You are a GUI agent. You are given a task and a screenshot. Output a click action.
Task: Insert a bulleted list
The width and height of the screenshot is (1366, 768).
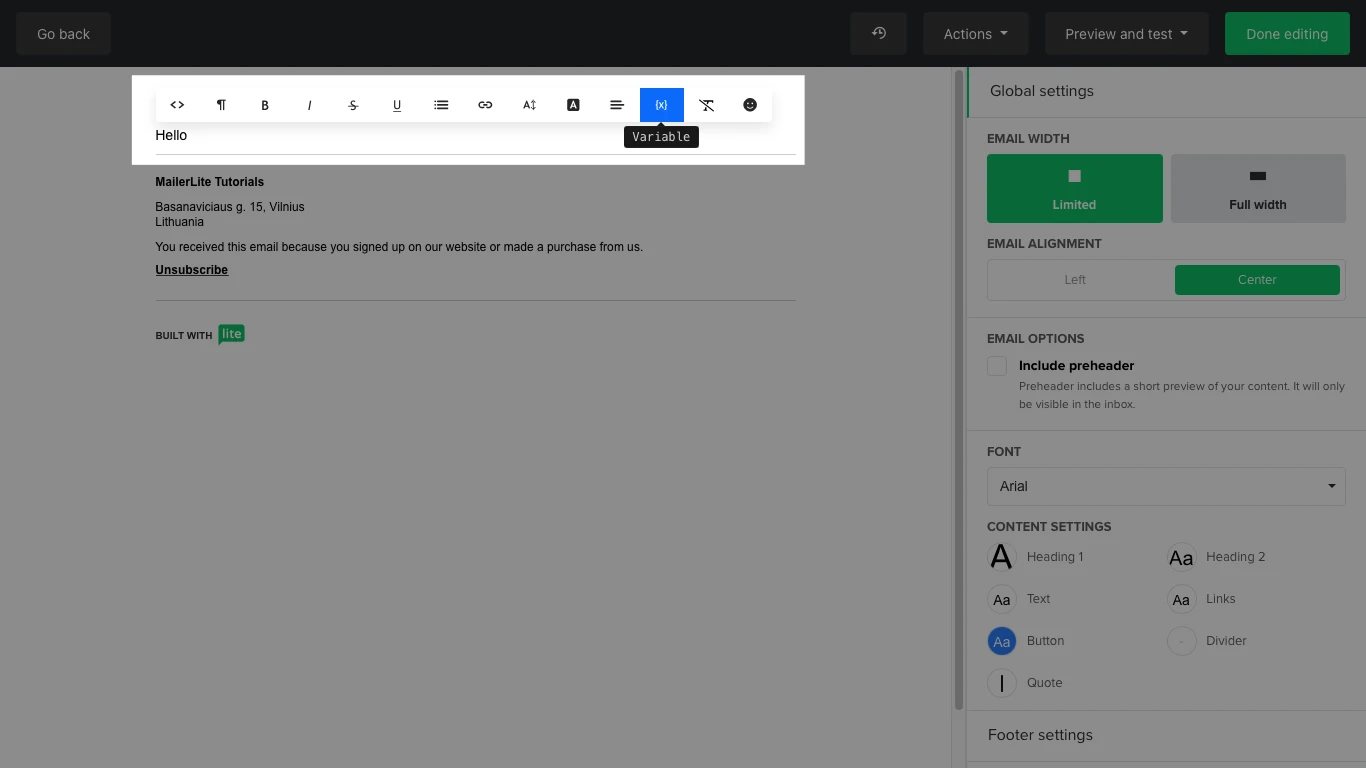[441, 105]
